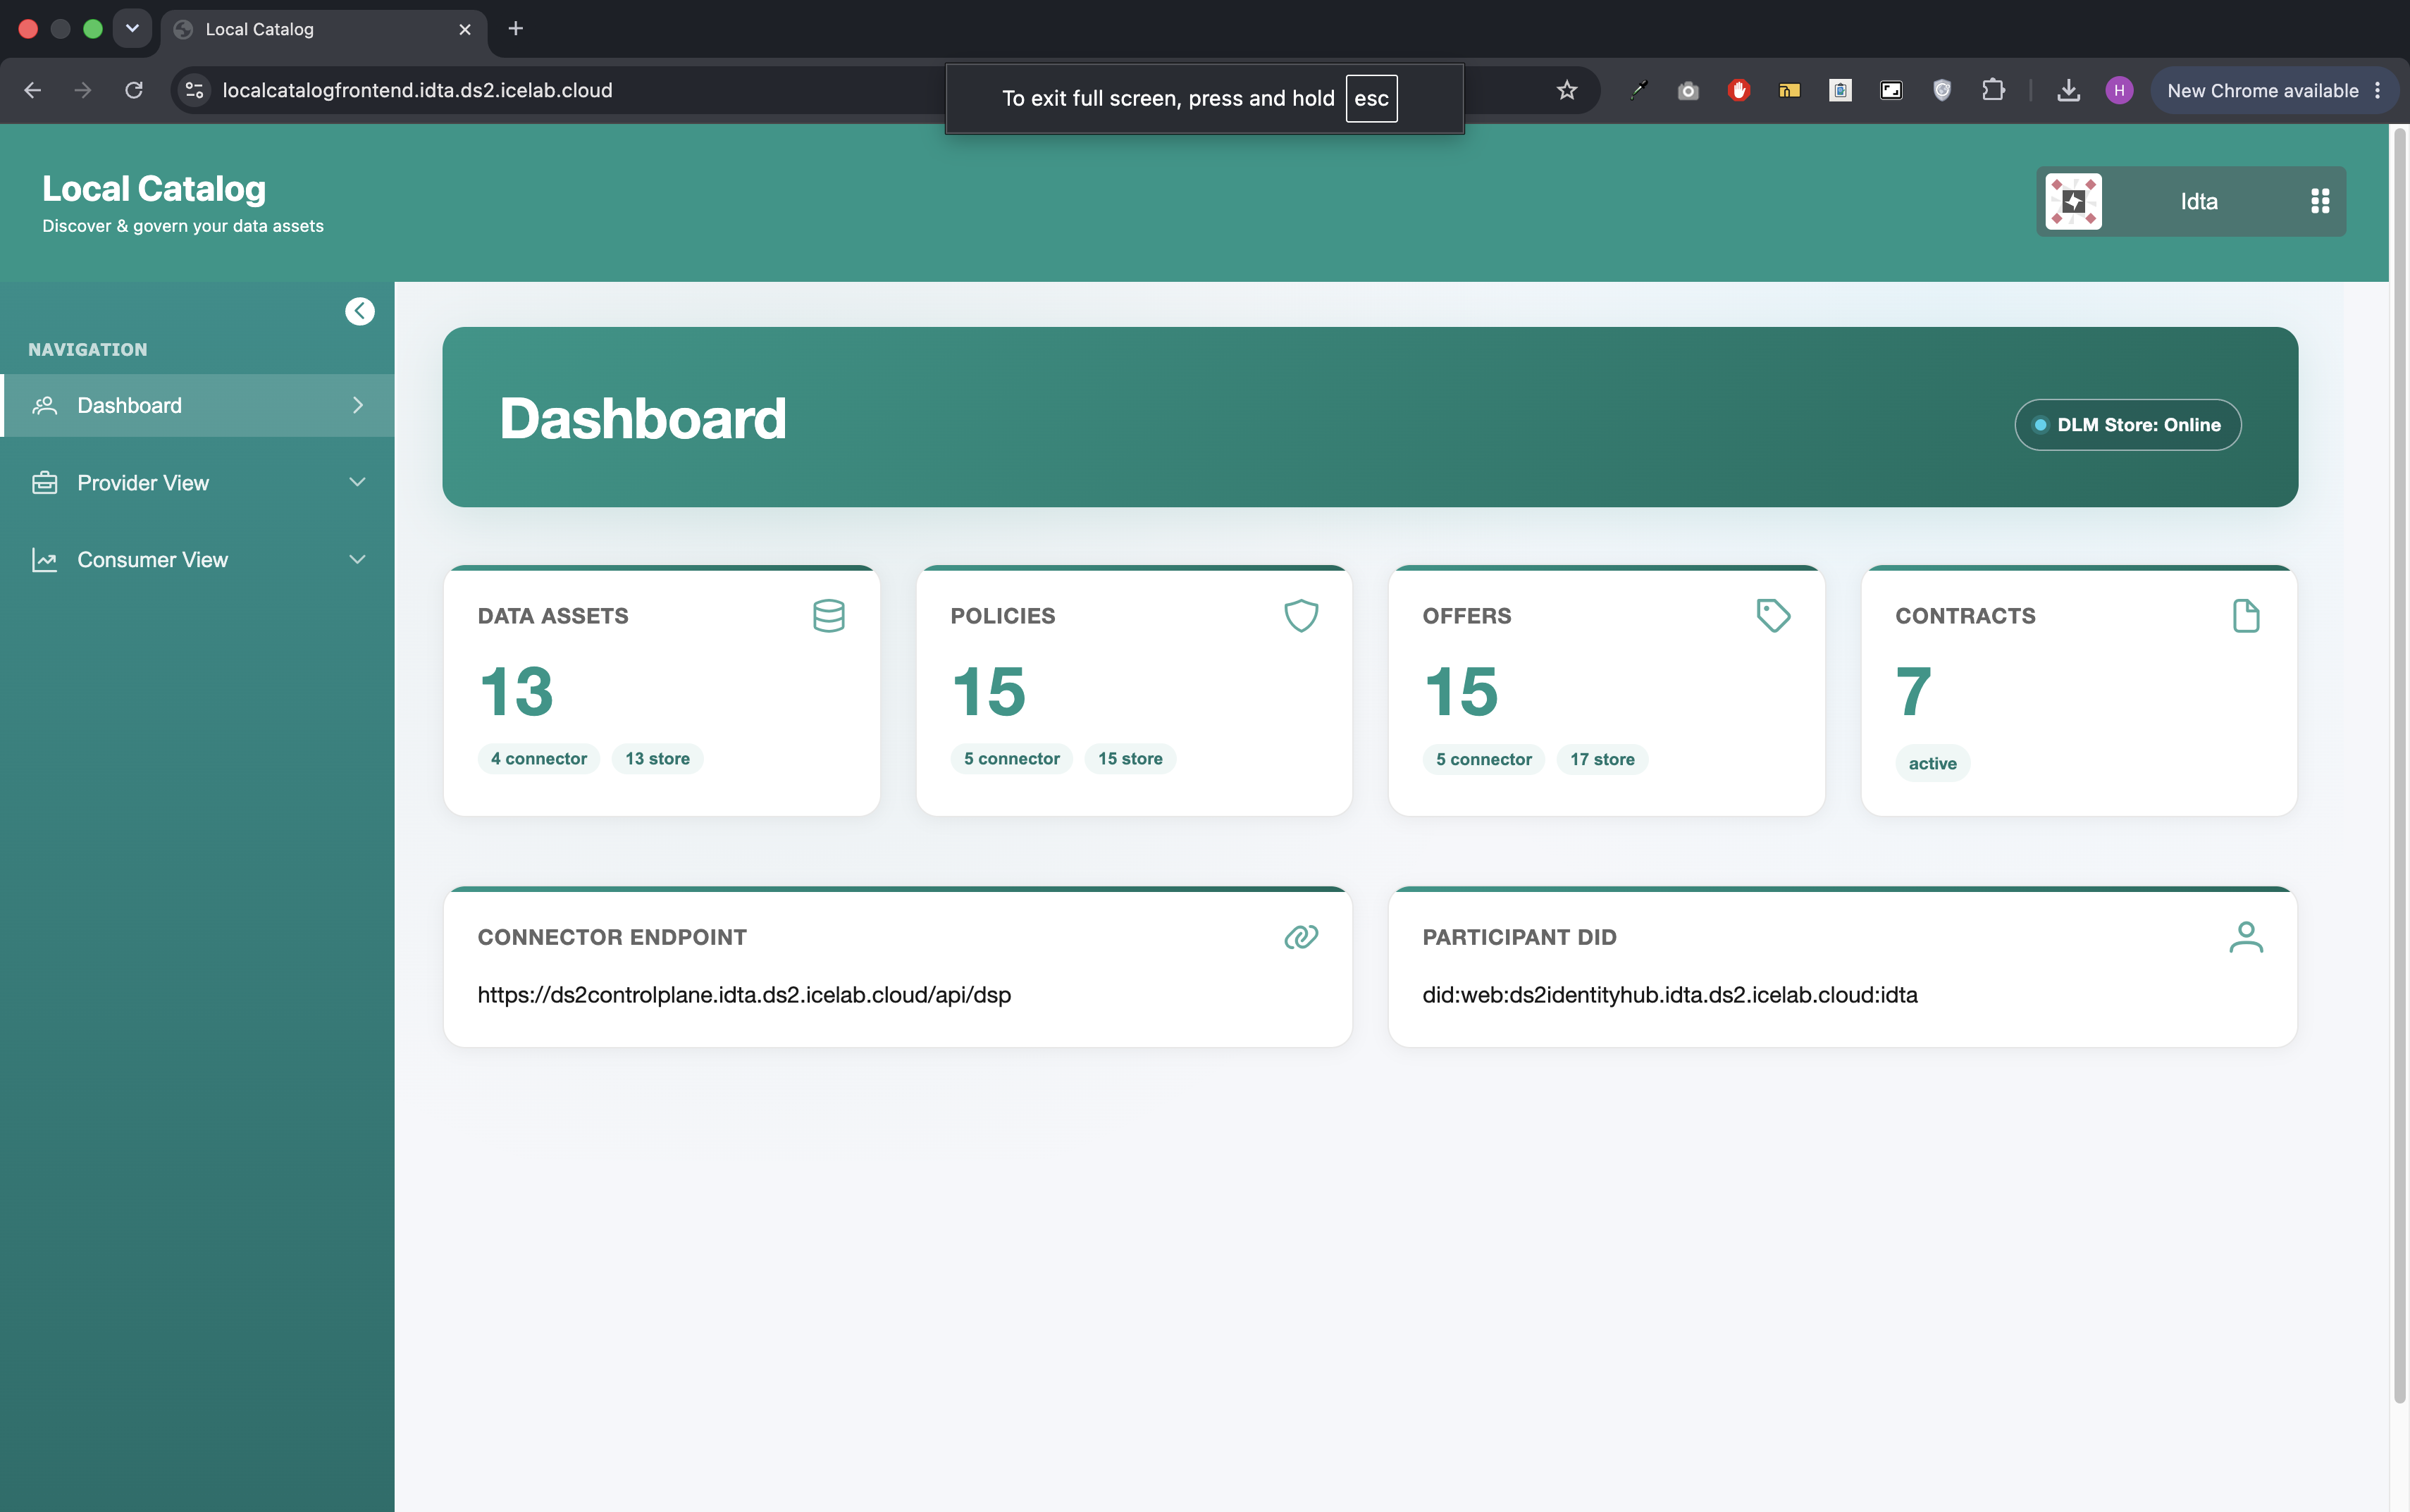This screenshot has height=1512, width=2410.
Task: Click the Contracts document icon
Action: tap(2246, 615)
